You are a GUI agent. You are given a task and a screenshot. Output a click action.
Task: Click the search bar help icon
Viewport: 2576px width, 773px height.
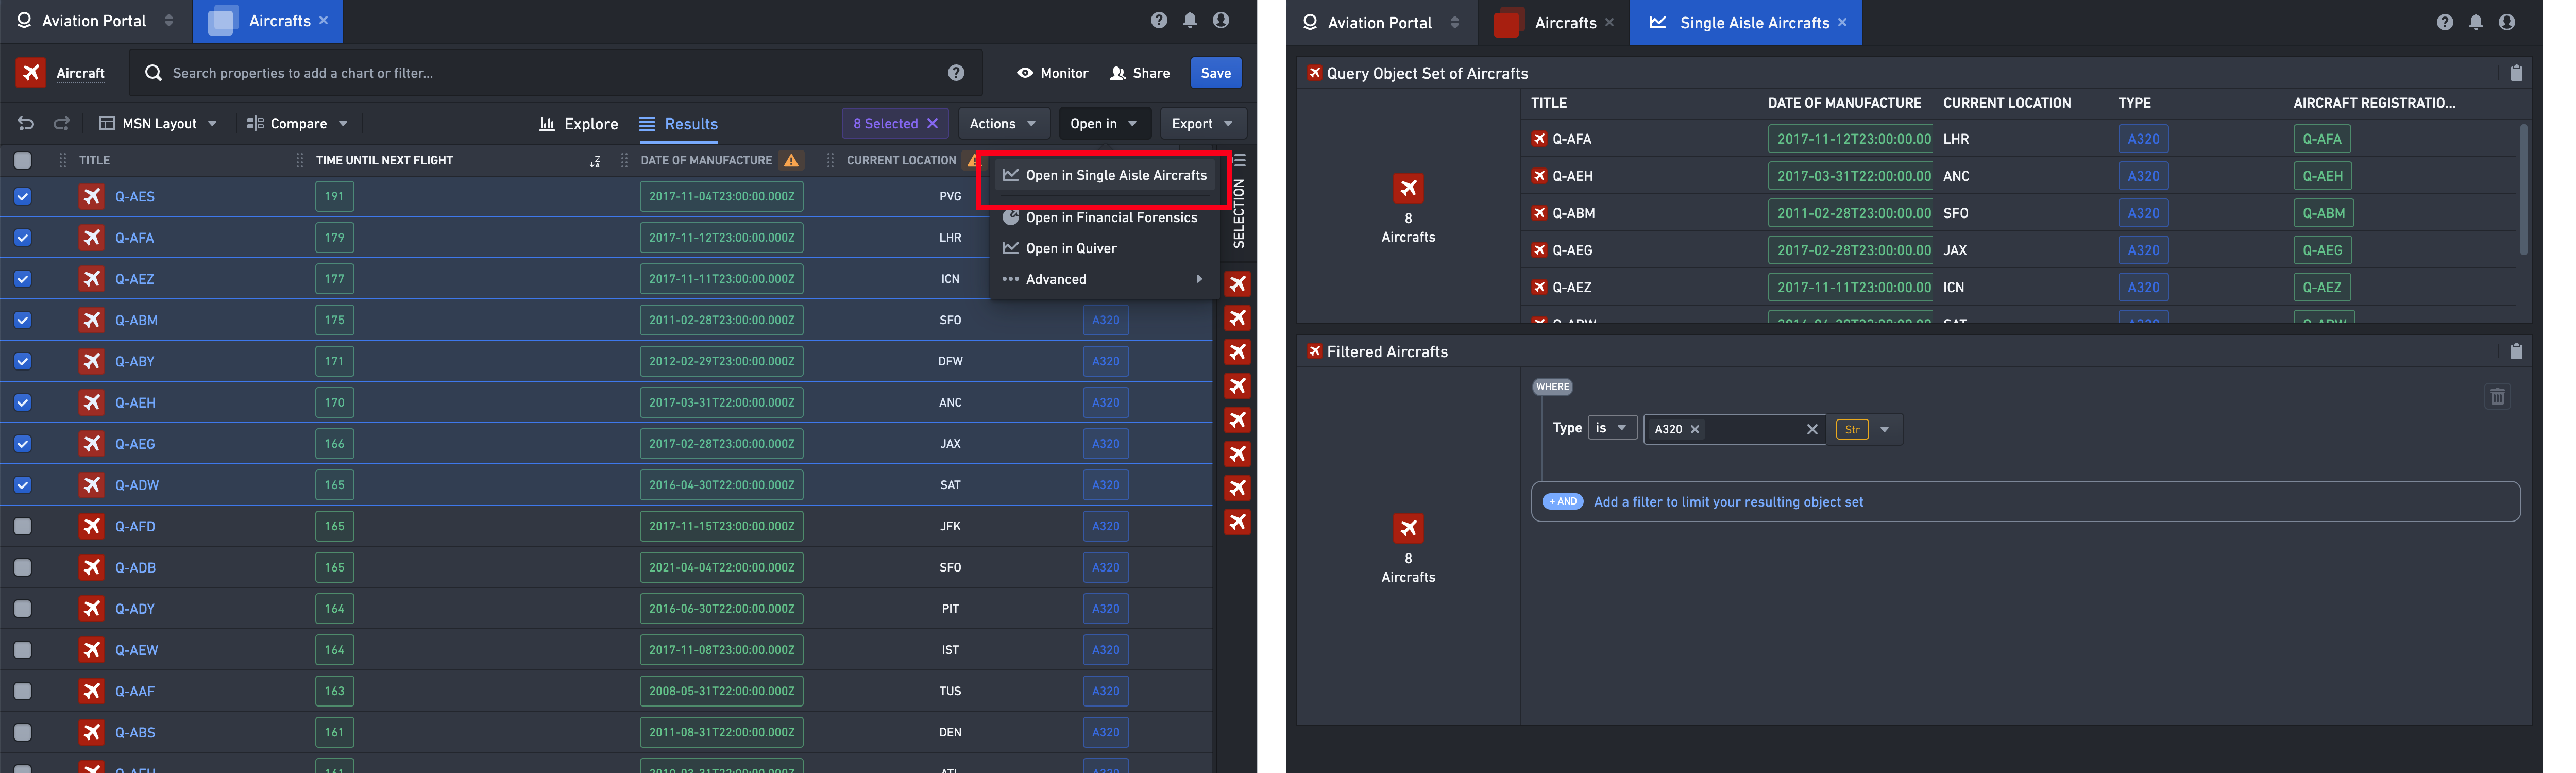pyautogui.click(x=956, y=73)
